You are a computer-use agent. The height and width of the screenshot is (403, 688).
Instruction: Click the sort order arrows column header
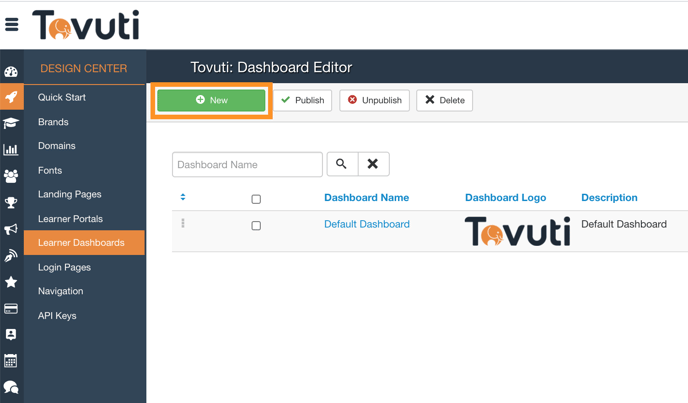[183, 197]
